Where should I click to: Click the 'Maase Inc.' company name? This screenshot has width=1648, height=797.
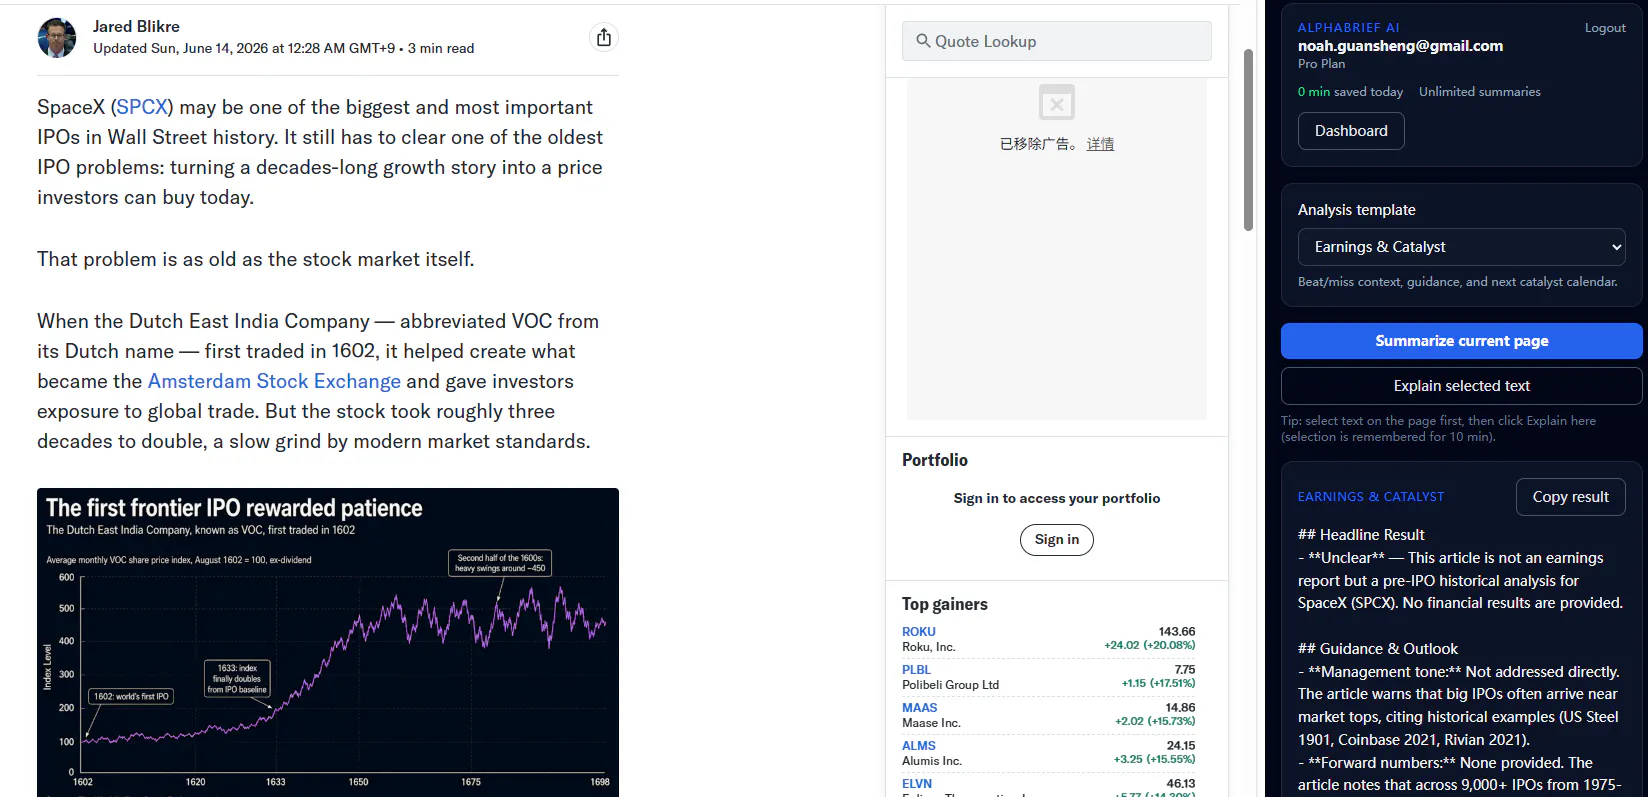pyautogui.click(x=931, y=723)
